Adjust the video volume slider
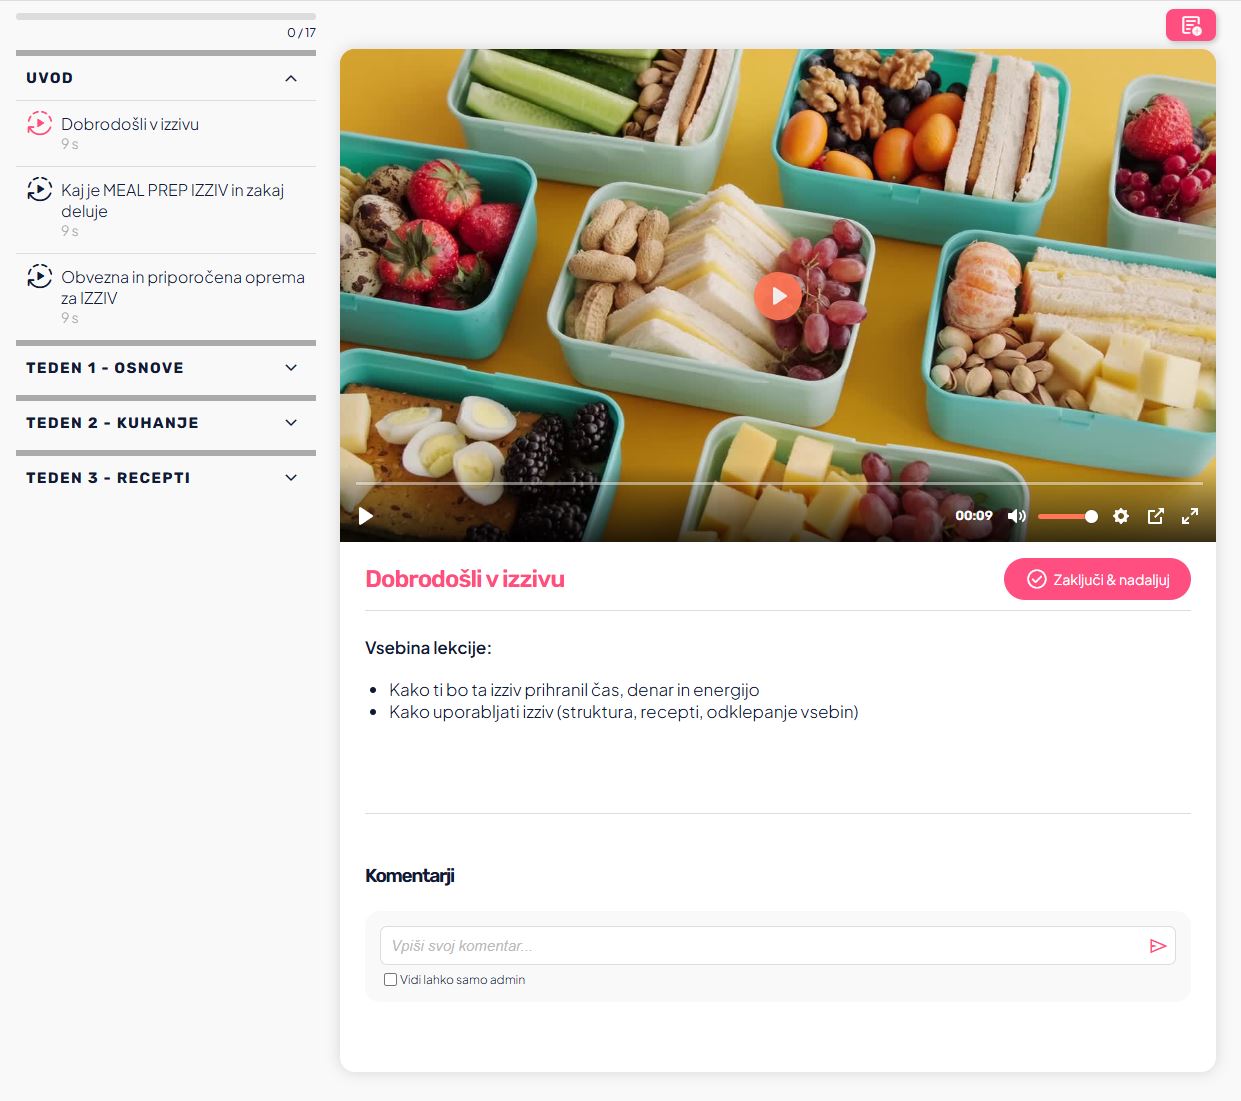Viewport: 1241px width, 1101px height. coord(1068,516)
